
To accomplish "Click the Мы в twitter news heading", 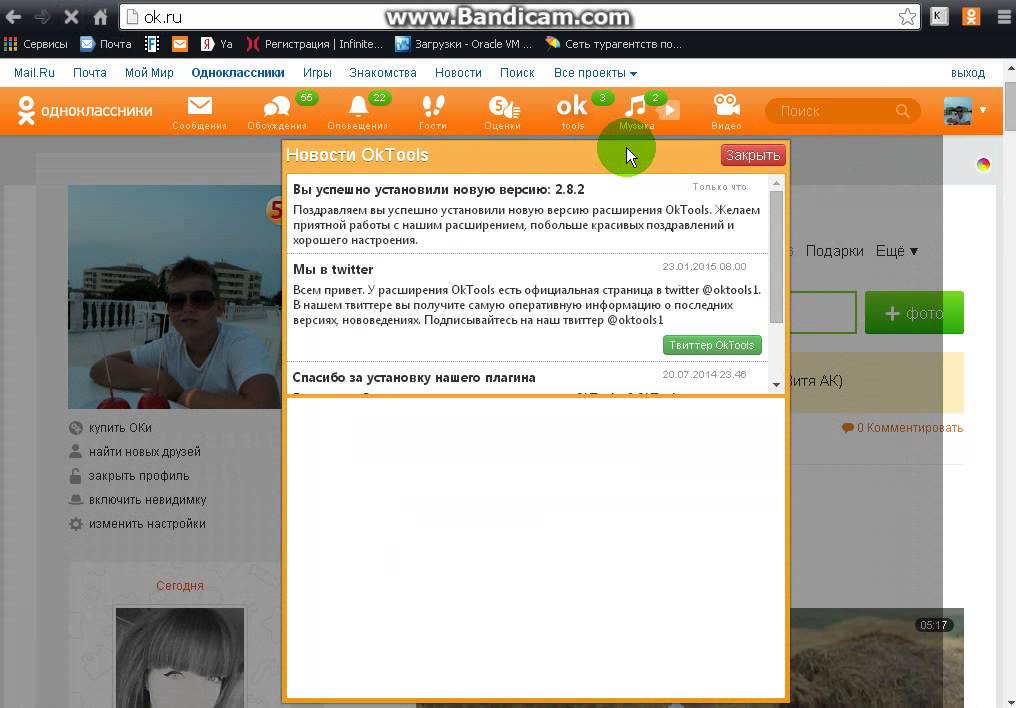I will [332, 269].
